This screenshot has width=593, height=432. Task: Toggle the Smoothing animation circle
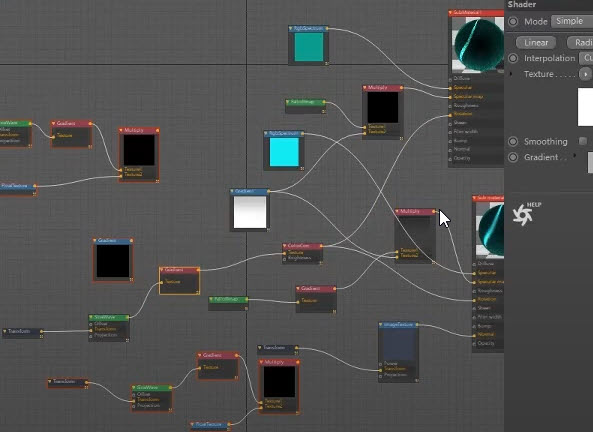(513, 141)
